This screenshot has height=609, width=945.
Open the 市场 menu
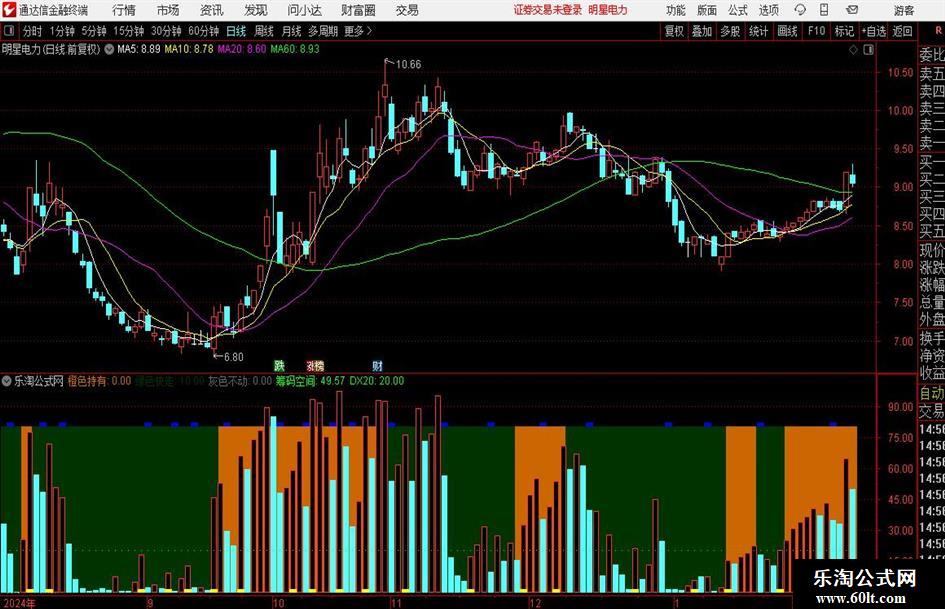pyautogui.click(x=168, y=10)
